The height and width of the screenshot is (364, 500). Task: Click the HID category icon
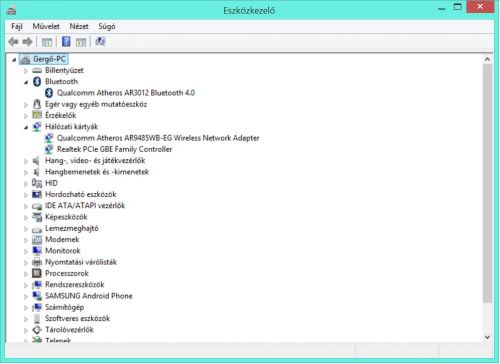(37, 183)
